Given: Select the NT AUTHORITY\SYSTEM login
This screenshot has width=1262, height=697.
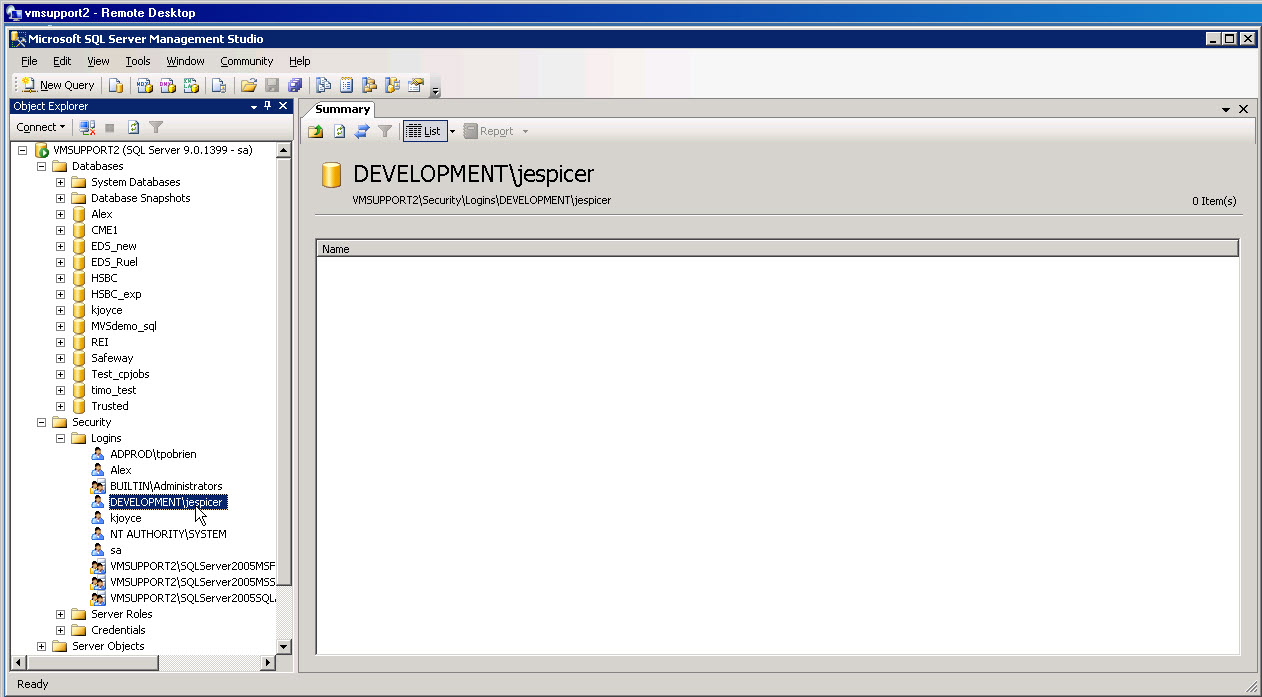Looking at the screenshot, I should (168, 534).
